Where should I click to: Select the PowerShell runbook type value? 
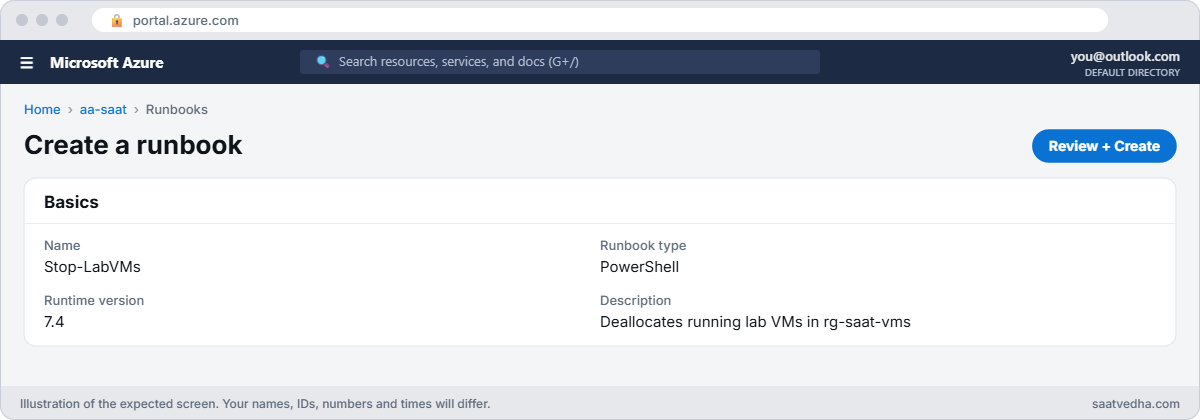tap(639, 267)
